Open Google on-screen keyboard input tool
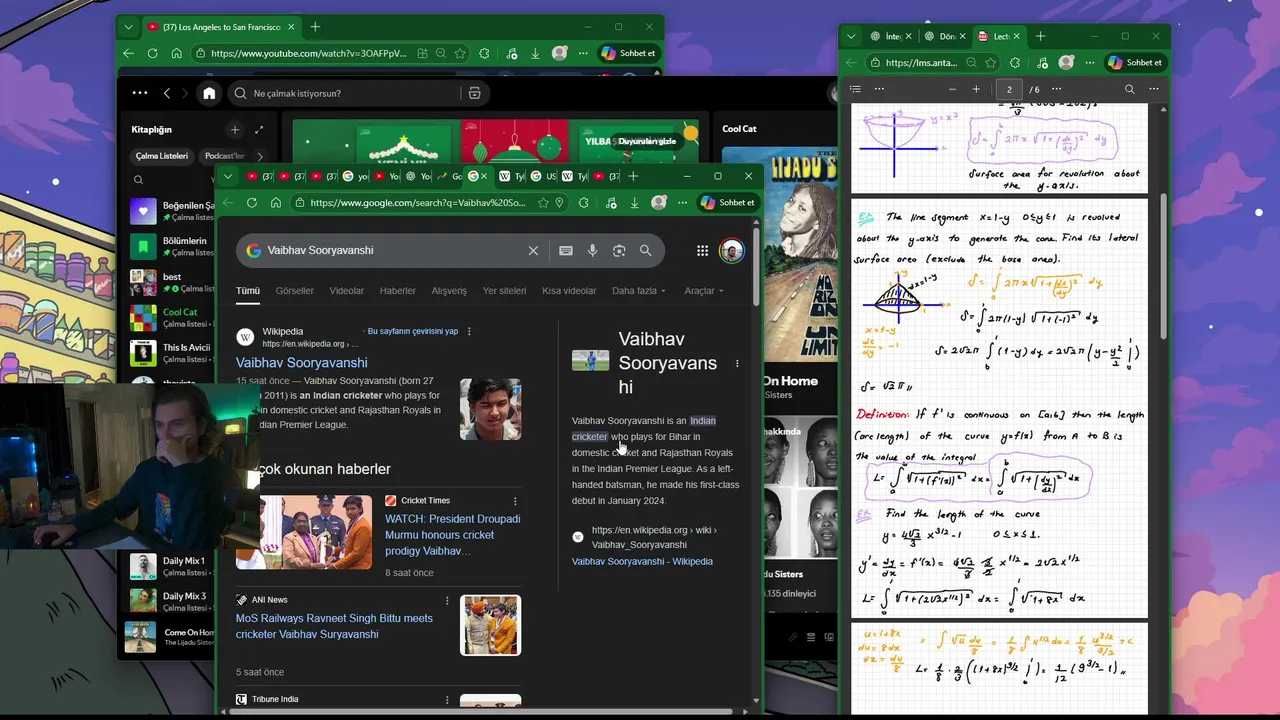The height and width of the screenshot is (720, 1280). pyautogui.click(x=566, y=251)
